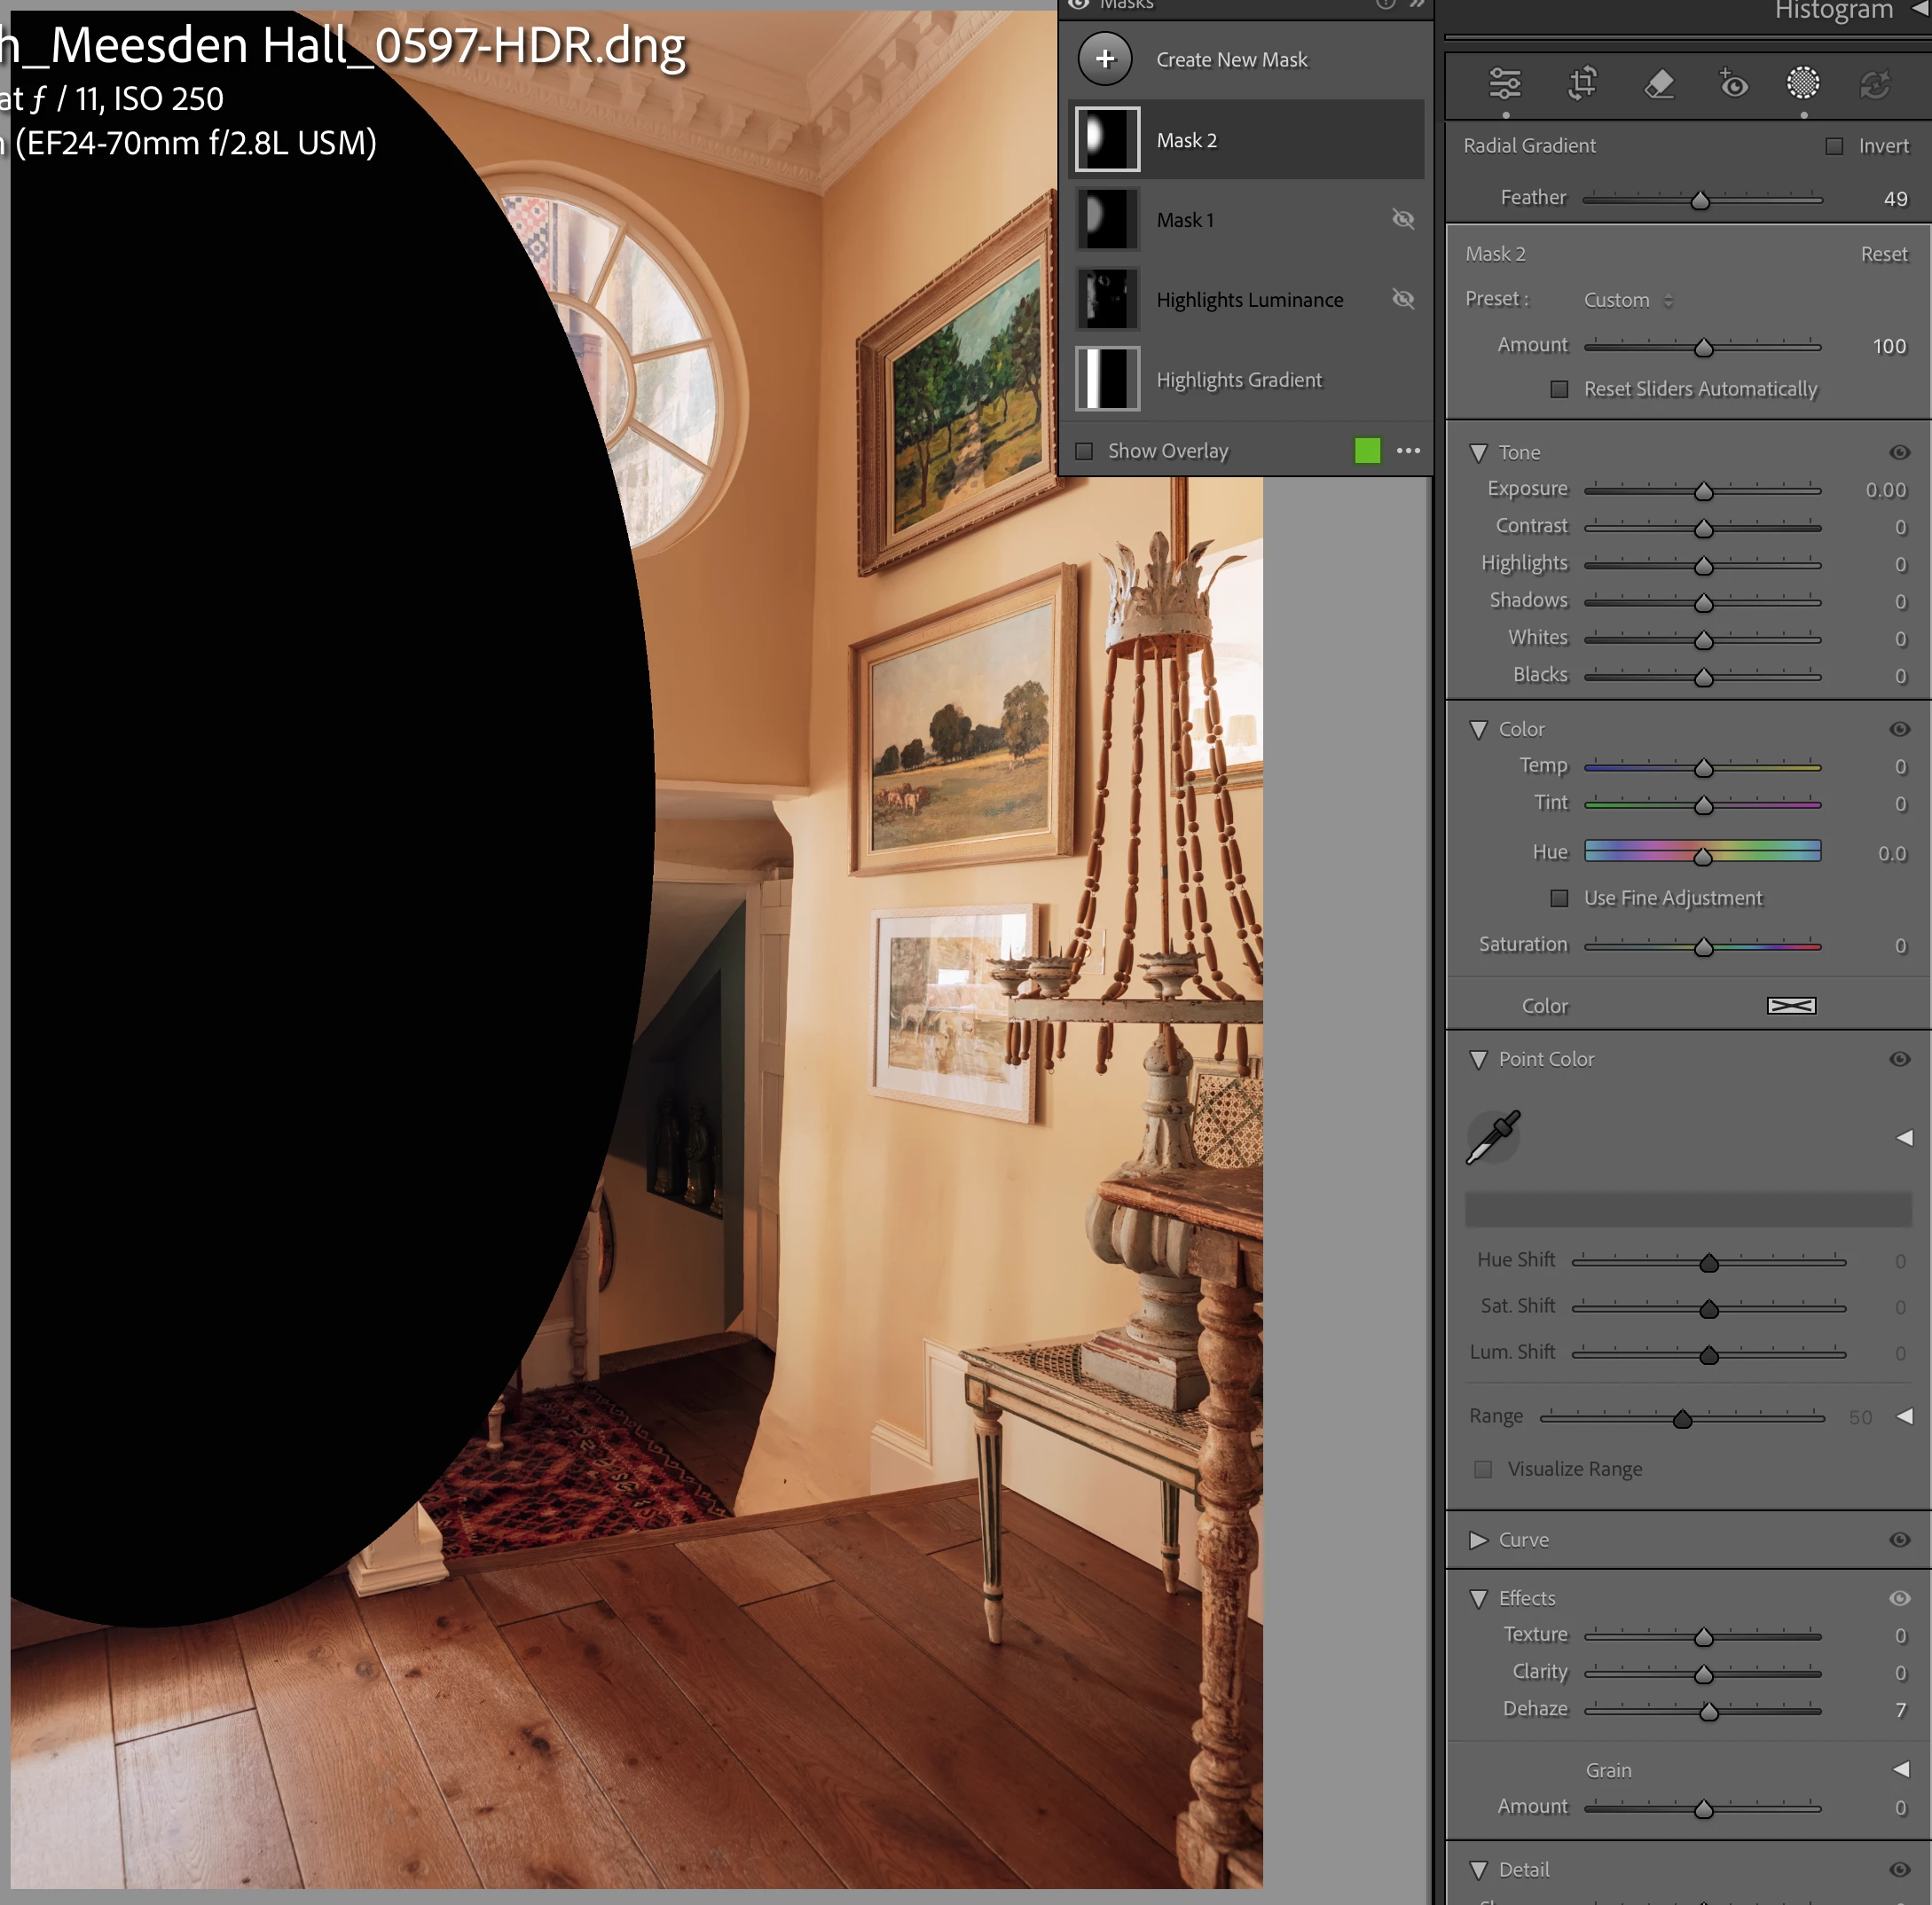Viewport: 1932px width, 1905px height.
Task: Click the Point Color eyedropper
Action: point(1493,1137)
